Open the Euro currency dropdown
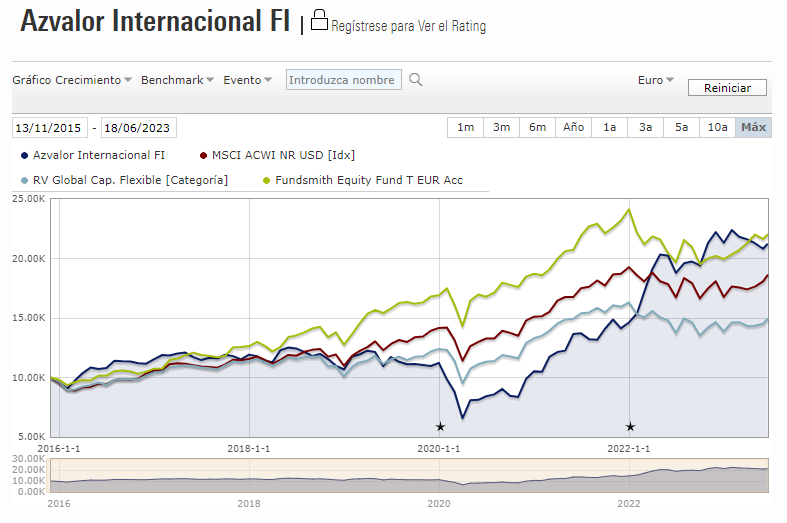This screenshot has width=787, height=523. pyautogui.click(x=655, y=80)
